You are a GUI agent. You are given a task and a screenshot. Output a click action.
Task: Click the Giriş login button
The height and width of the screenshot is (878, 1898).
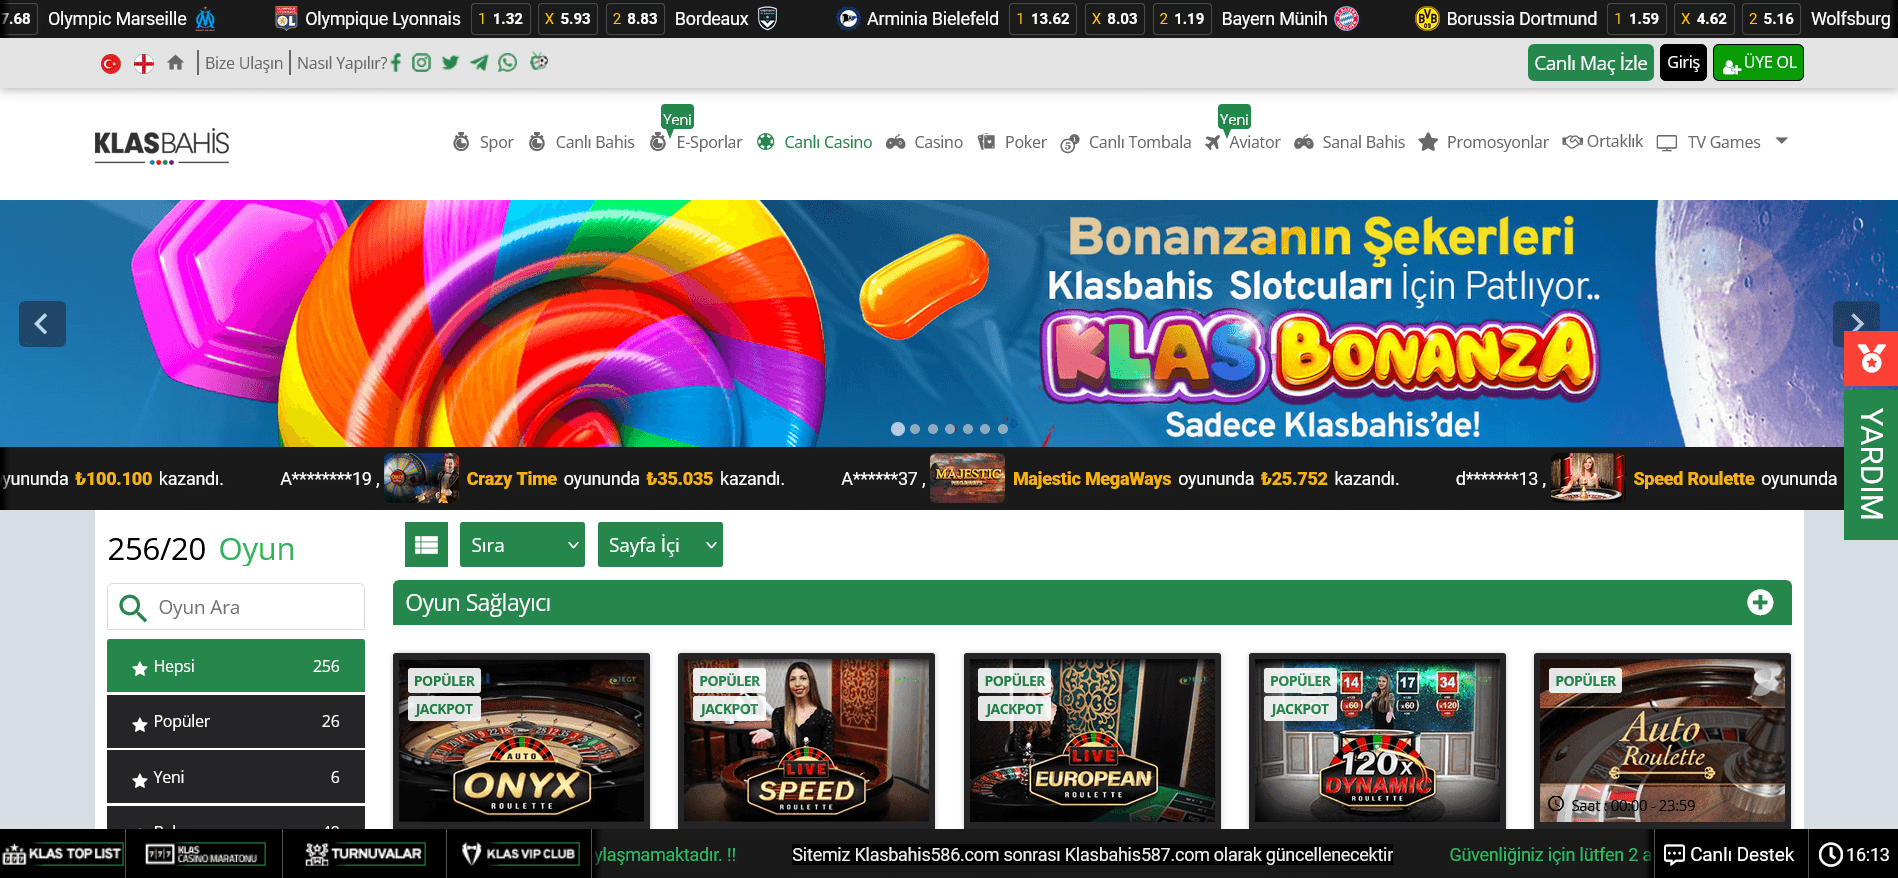(x=1683, y=63)
